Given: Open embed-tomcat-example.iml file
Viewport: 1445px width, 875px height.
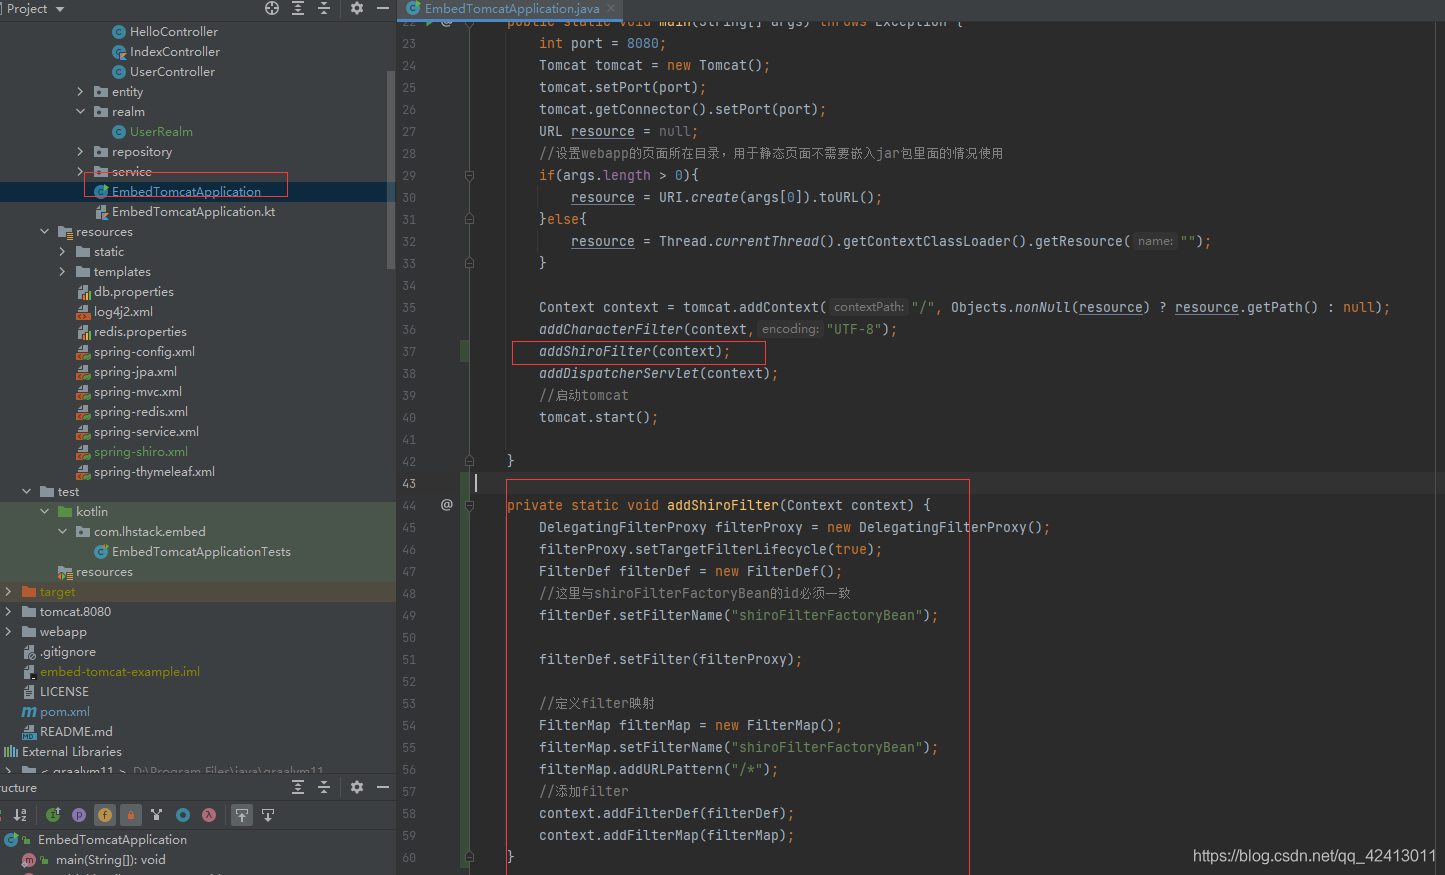Looking at the screenshot, I should point(119,672).
